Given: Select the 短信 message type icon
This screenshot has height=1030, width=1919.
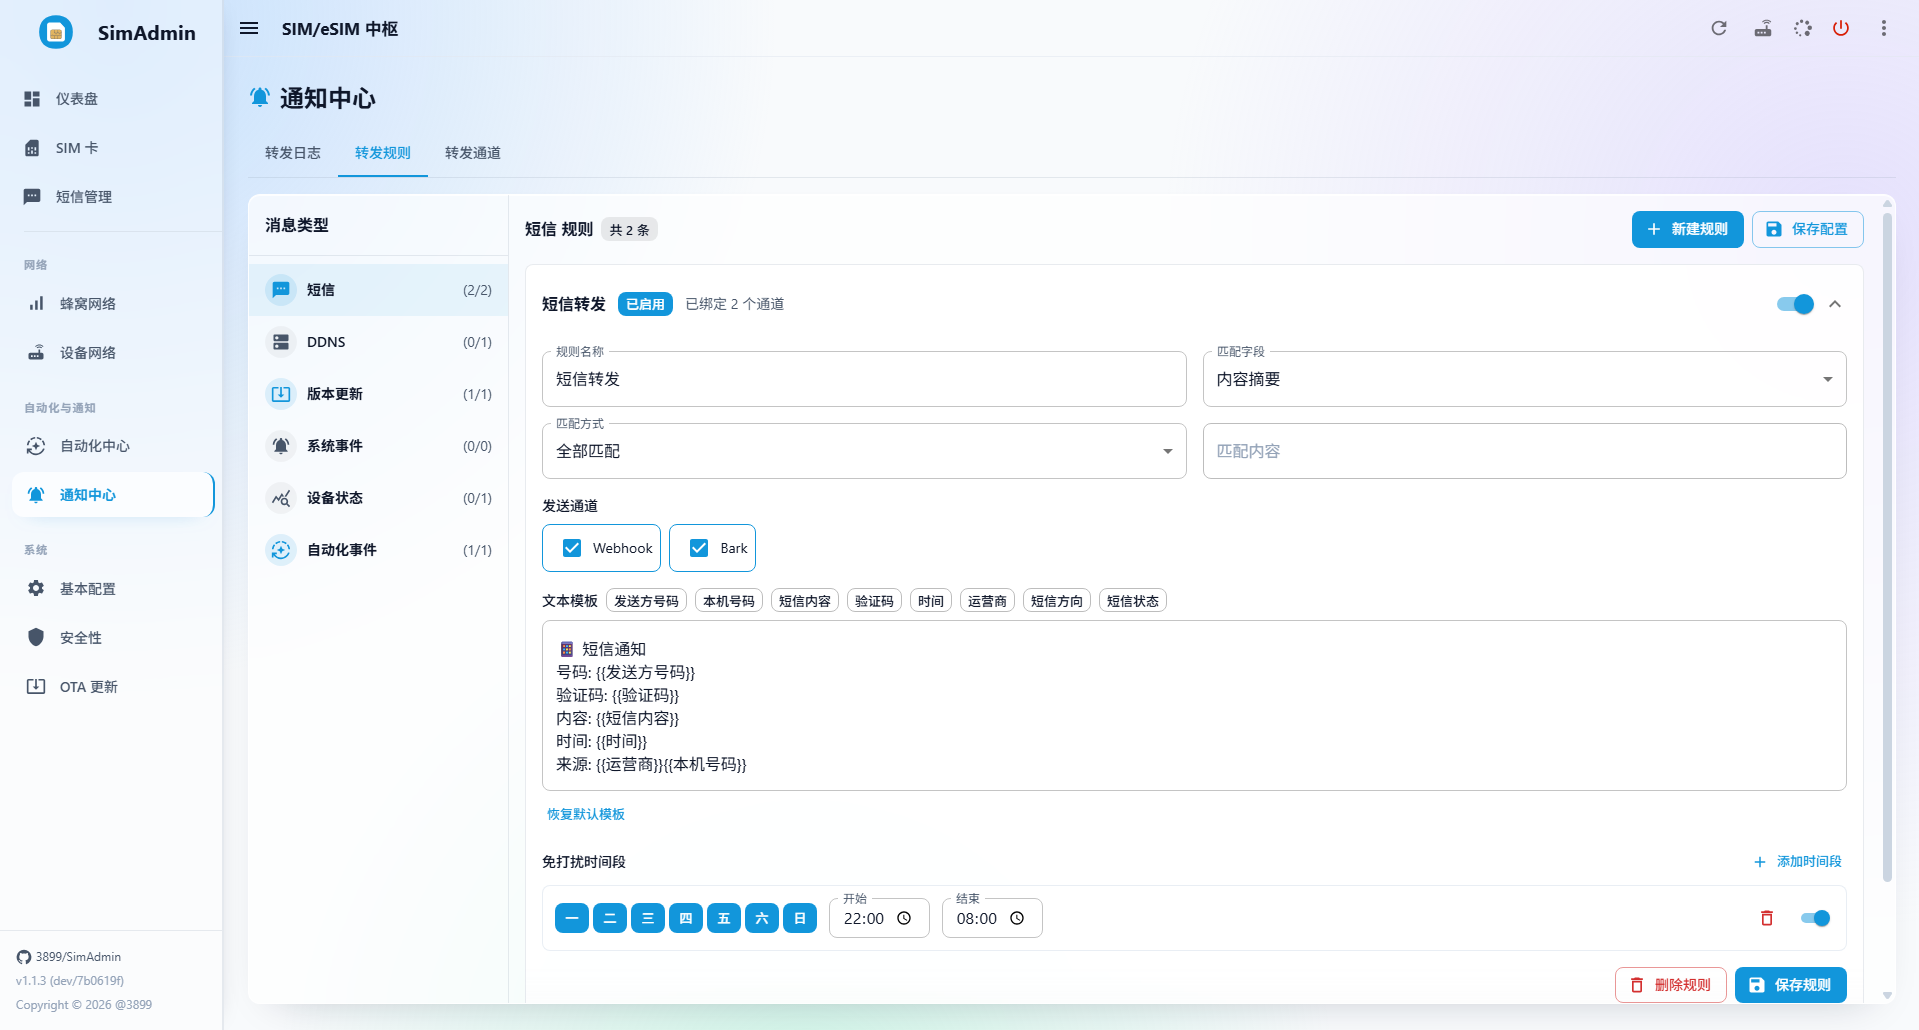Looking at the screenshot, I should [281, 290].
